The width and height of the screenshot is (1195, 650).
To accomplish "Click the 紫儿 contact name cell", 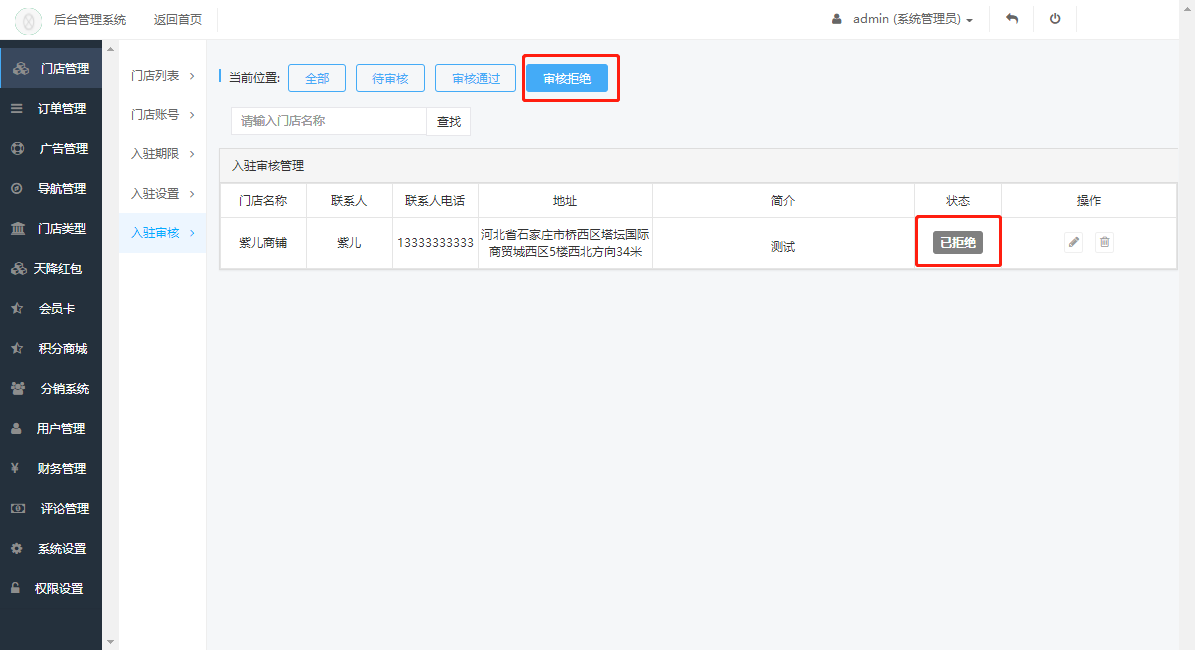I will (349, 243).
